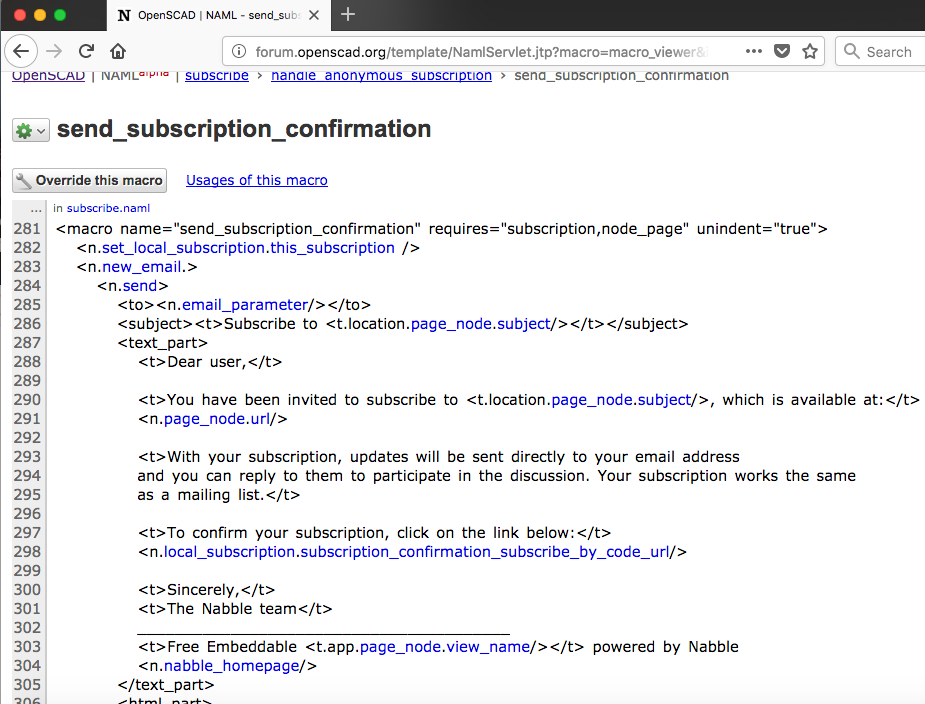
Task: Bookmark this page with the star icon
Action: tap(810, 51)
